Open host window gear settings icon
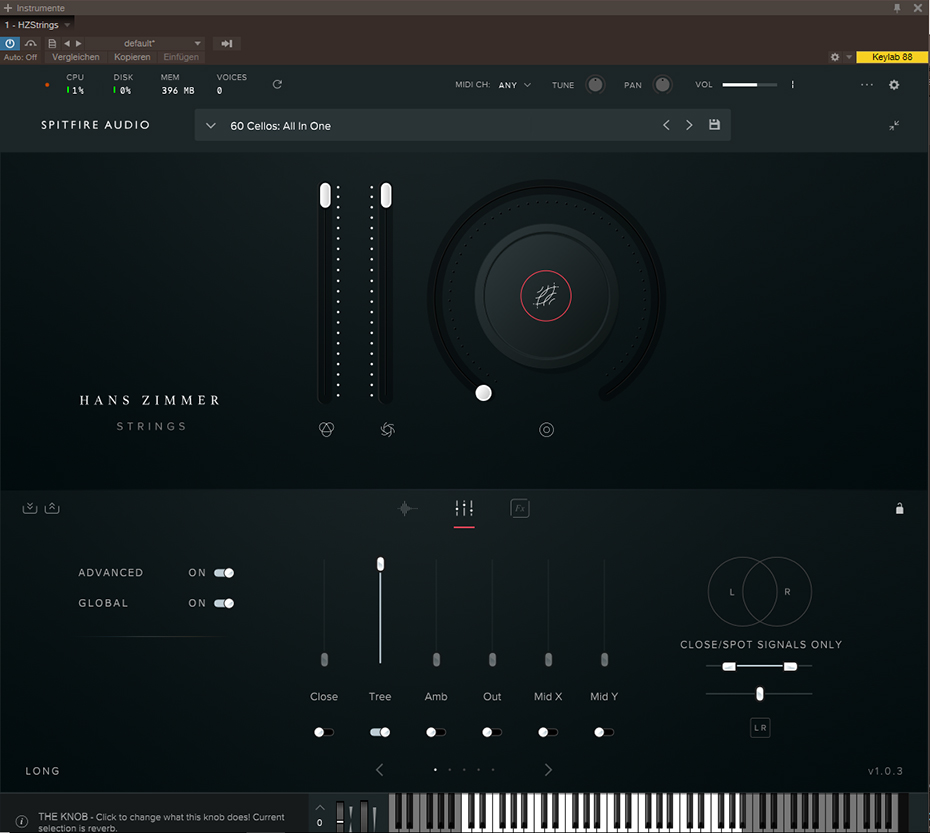The width and height of the screenshot is (930, 833). [x=835, y=57]
